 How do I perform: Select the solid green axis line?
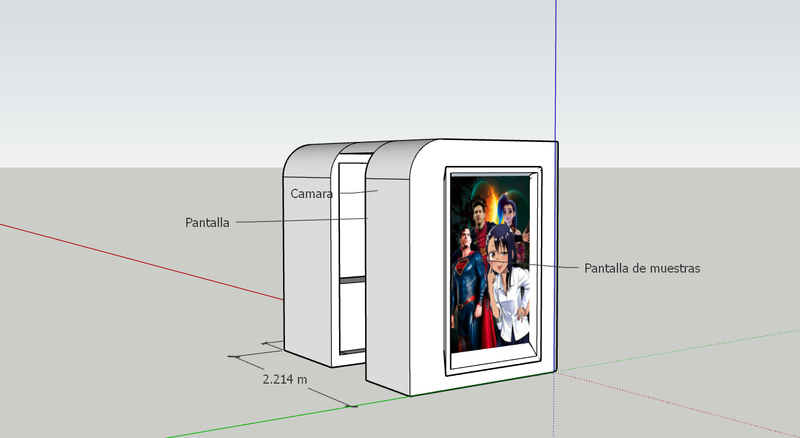tap(286, 417)
